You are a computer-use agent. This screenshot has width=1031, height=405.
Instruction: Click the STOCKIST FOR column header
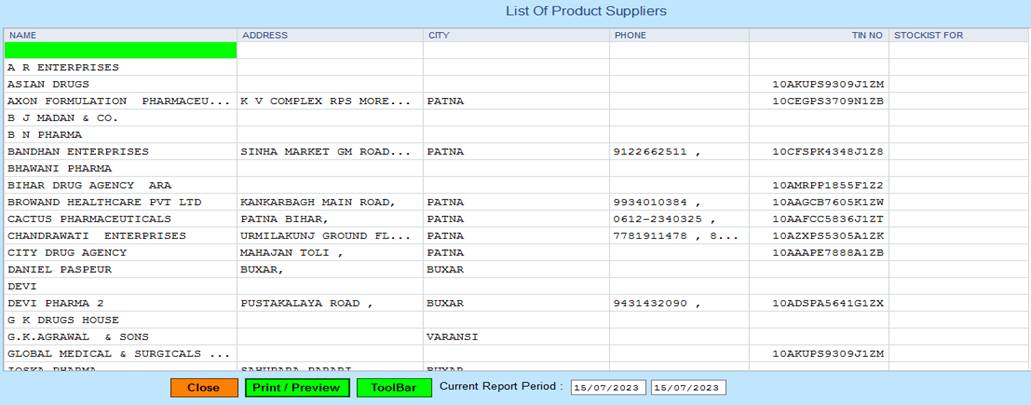(928, 35)
